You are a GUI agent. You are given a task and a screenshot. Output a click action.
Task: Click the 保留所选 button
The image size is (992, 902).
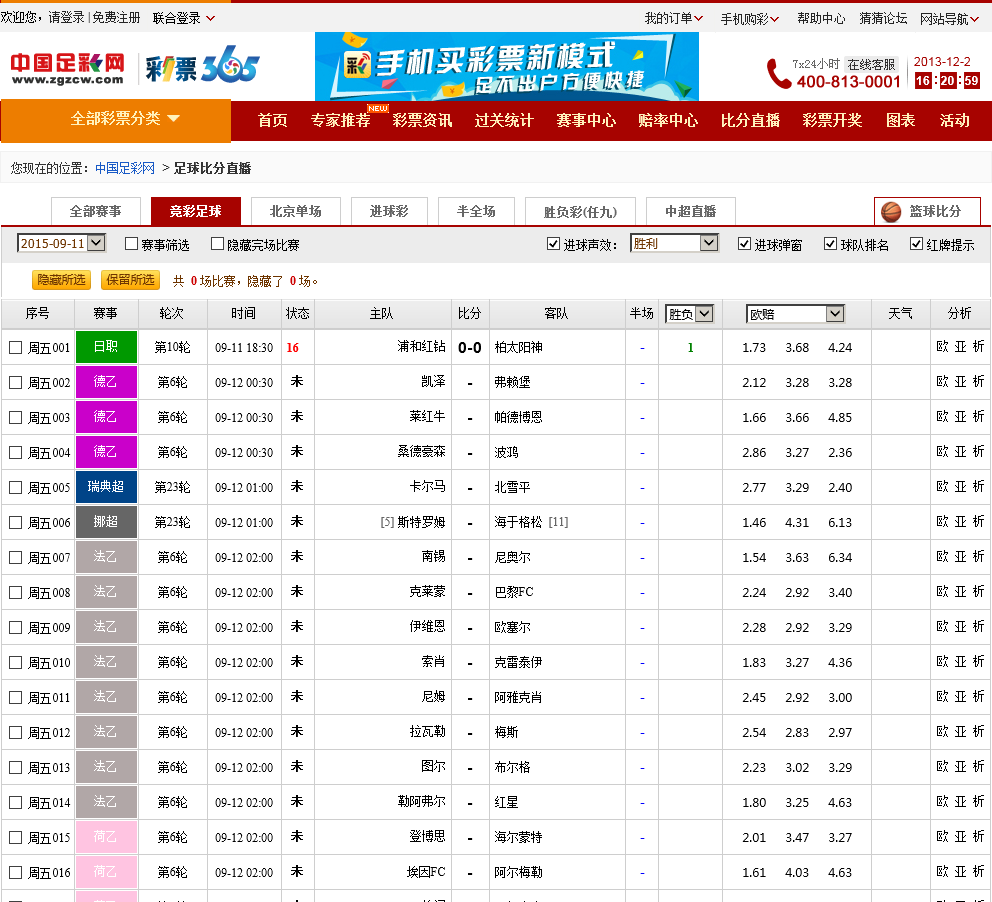pos(130,280)
